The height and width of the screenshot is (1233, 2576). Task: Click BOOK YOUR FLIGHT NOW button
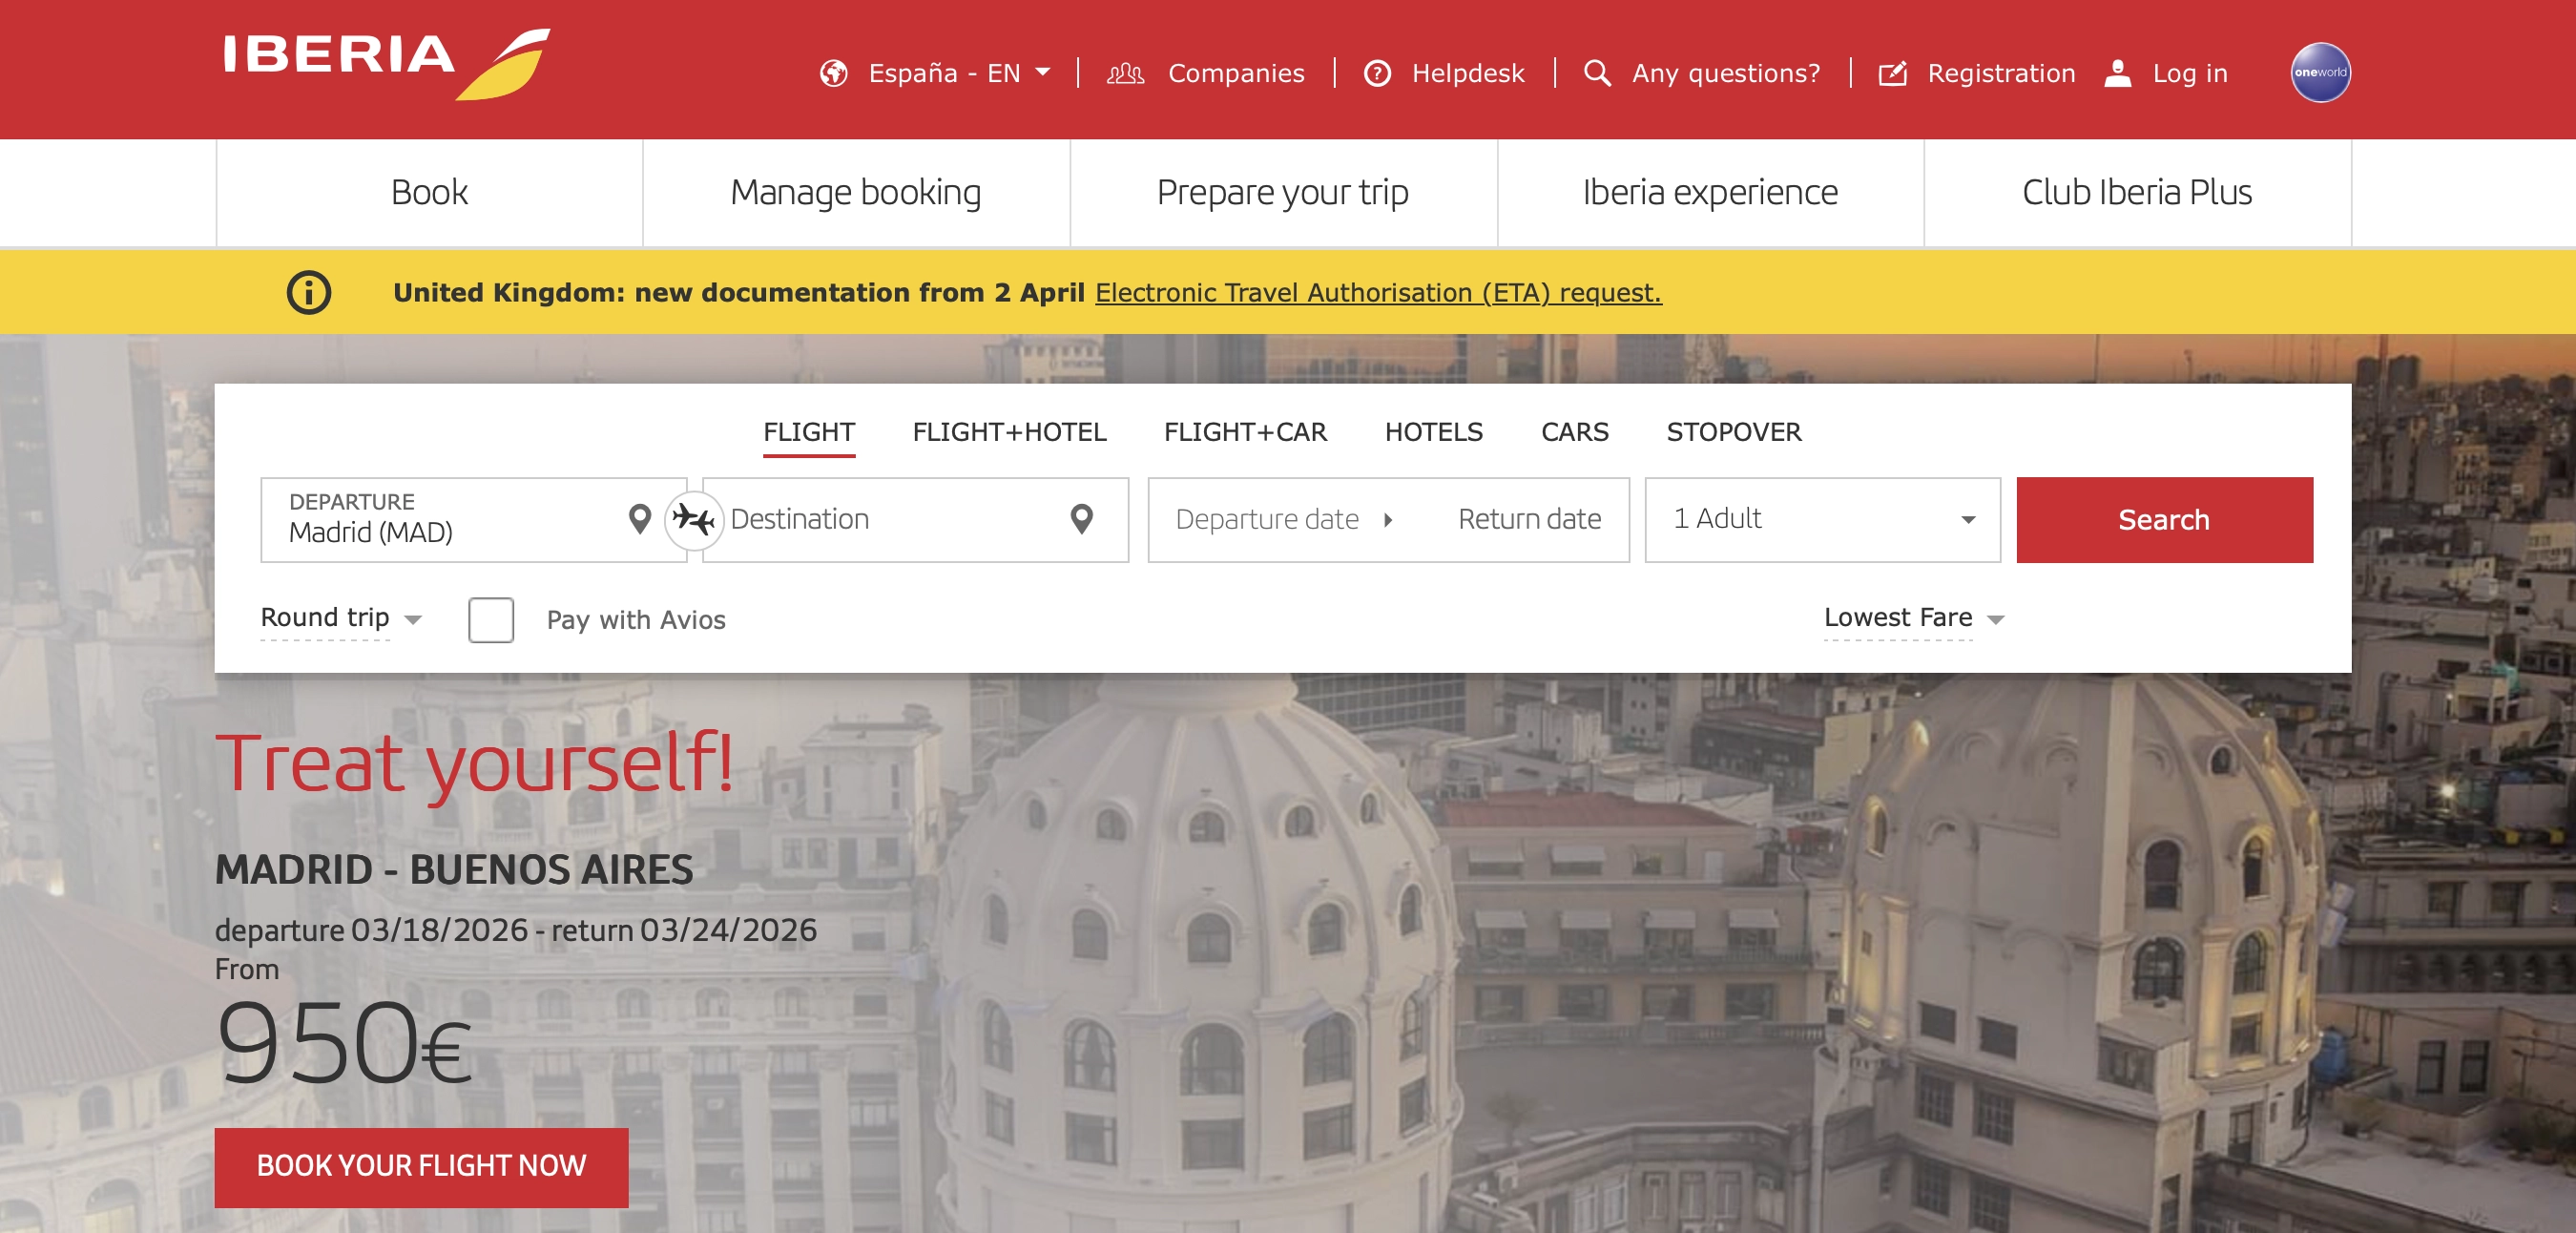421,1167
